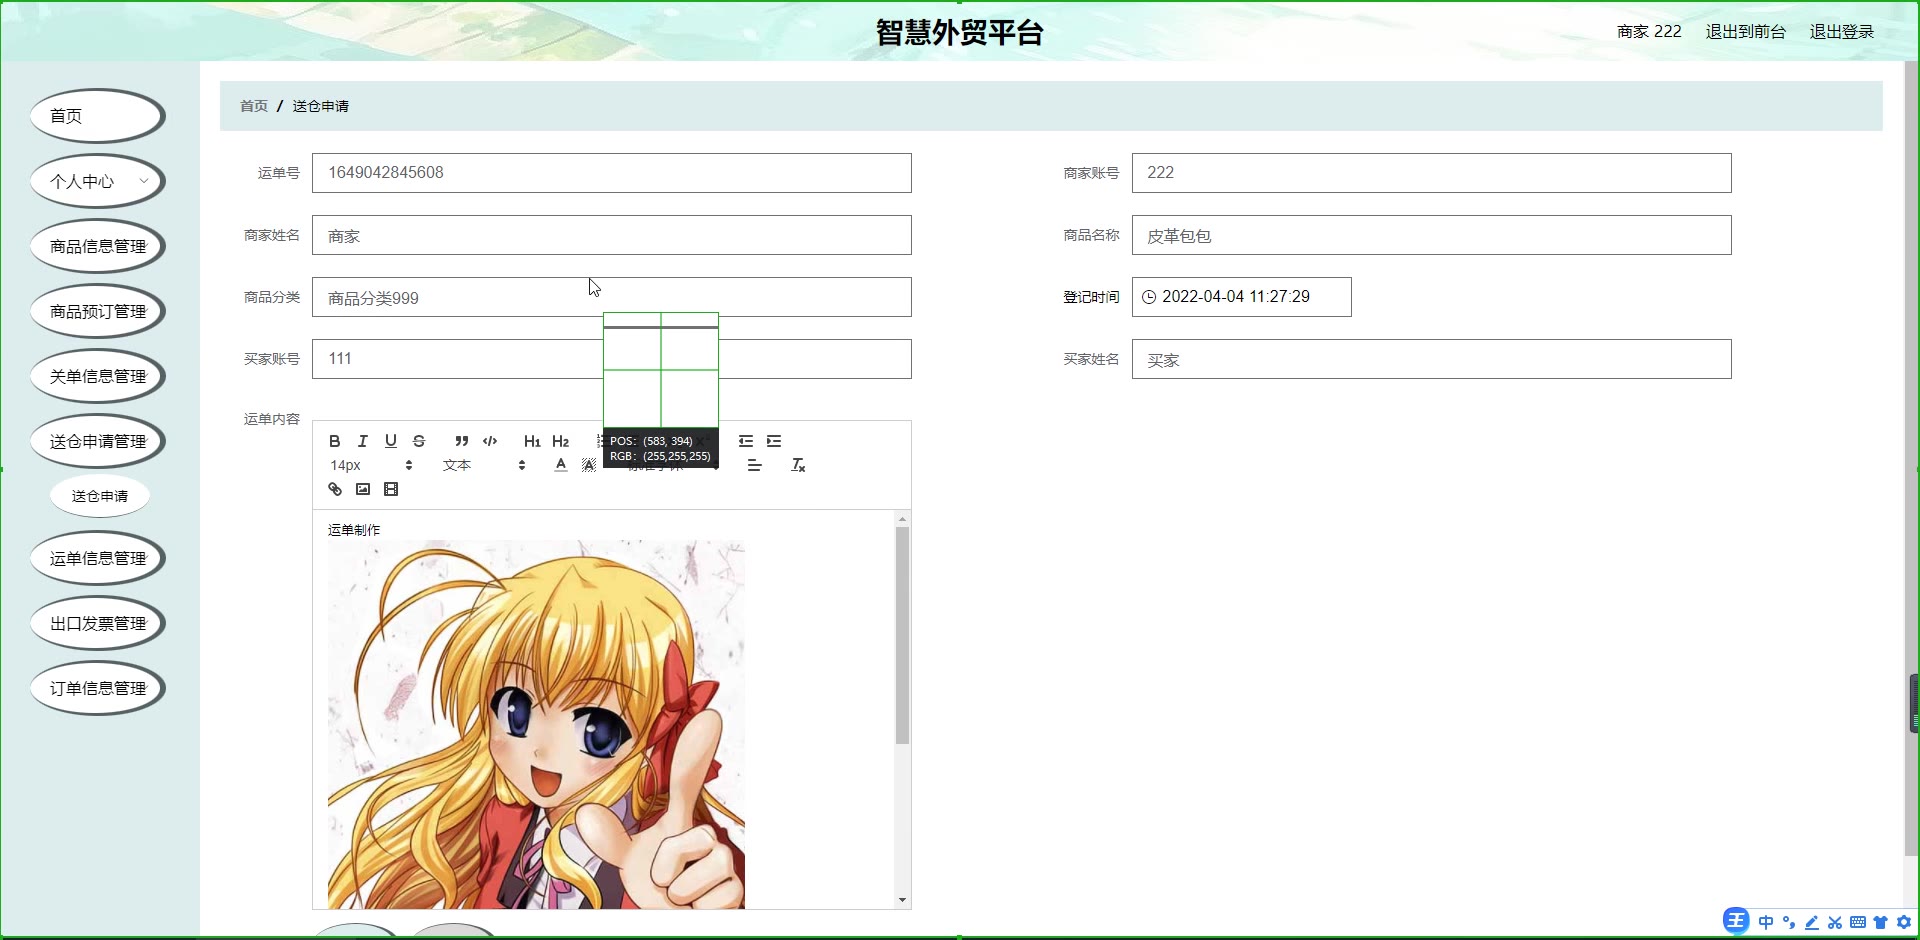Image resolution: width=1920 pixels, height=940 pixels.
Task: Click 运单制作 text in editor
Action: click(x=354, y=530)
